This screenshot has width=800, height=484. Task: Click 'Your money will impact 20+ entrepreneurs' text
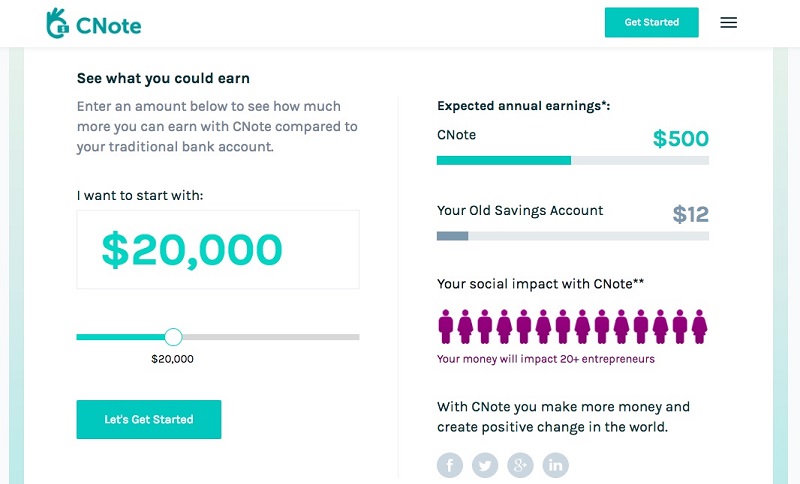pos(545,359)
